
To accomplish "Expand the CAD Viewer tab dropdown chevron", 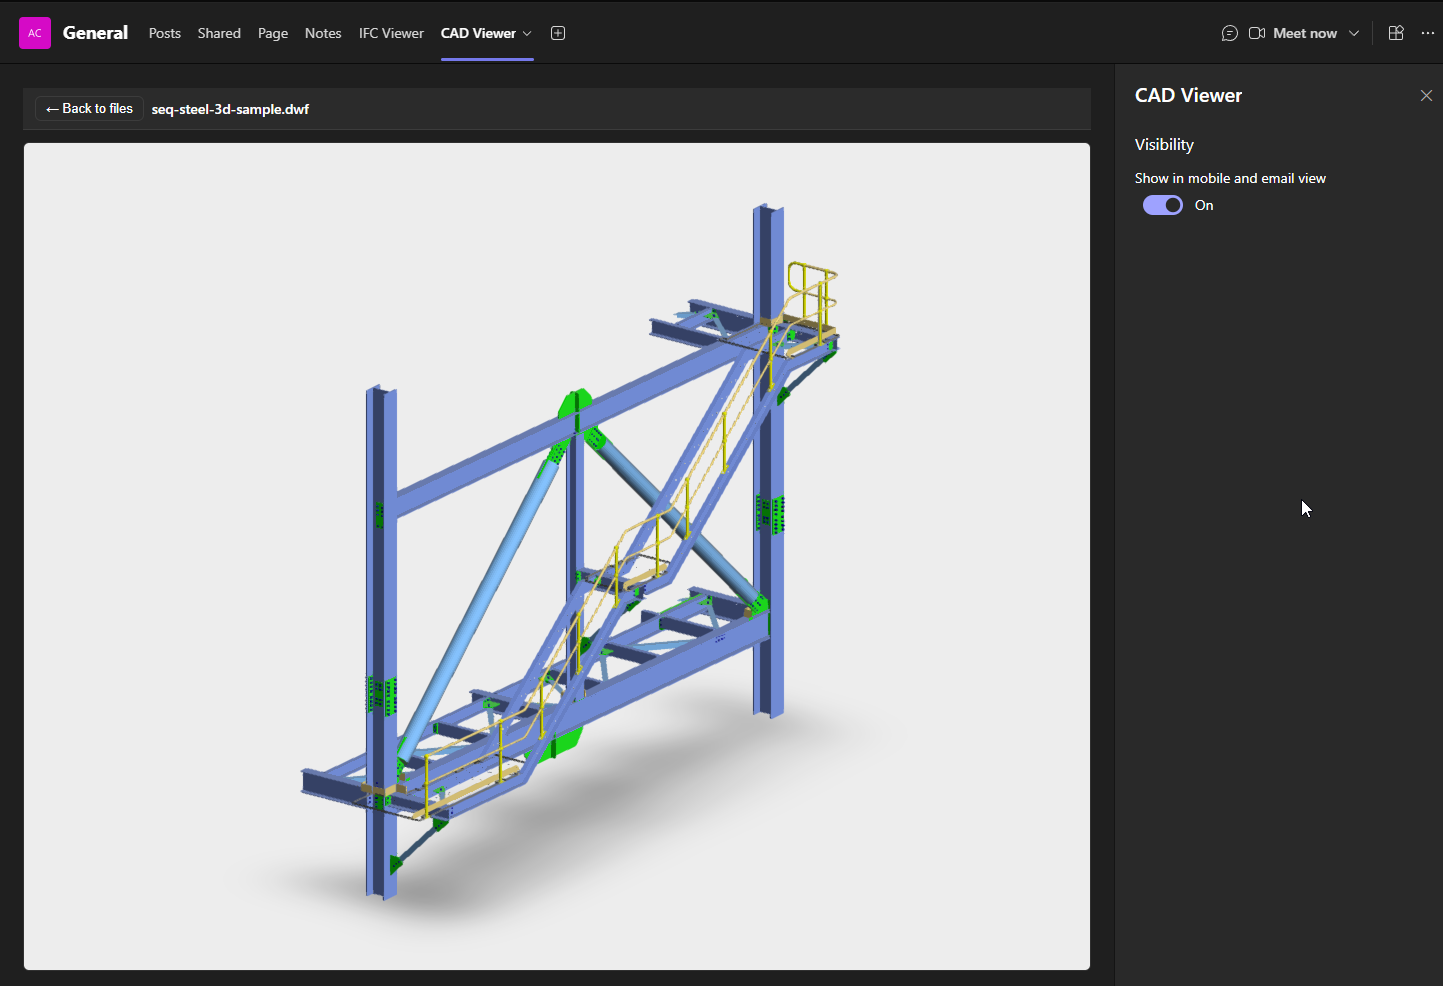I will click(x=527, y=33).
